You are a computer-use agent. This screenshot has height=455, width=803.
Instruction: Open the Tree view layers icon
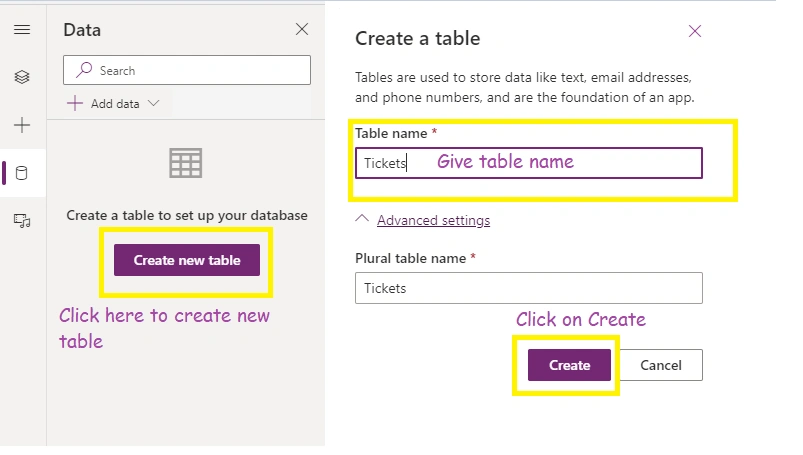point(22,77)
